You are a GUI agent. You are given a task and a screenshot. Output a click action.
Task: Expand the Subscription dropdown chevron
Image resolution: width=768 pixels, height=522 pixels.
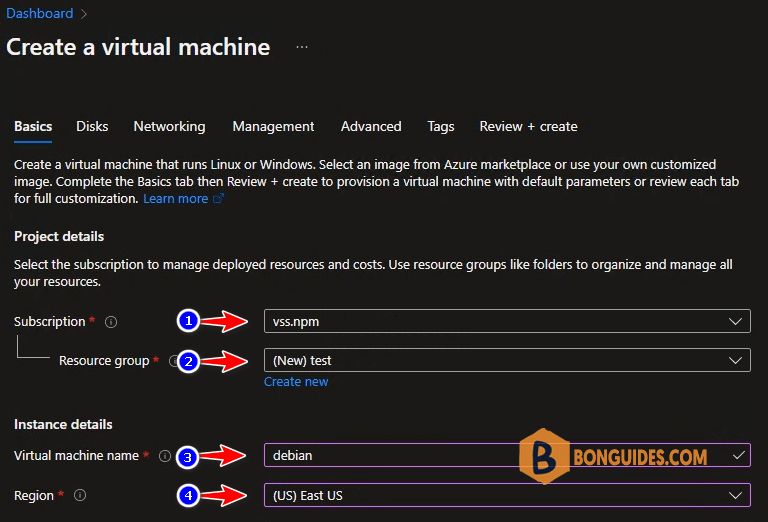point(735,322)
